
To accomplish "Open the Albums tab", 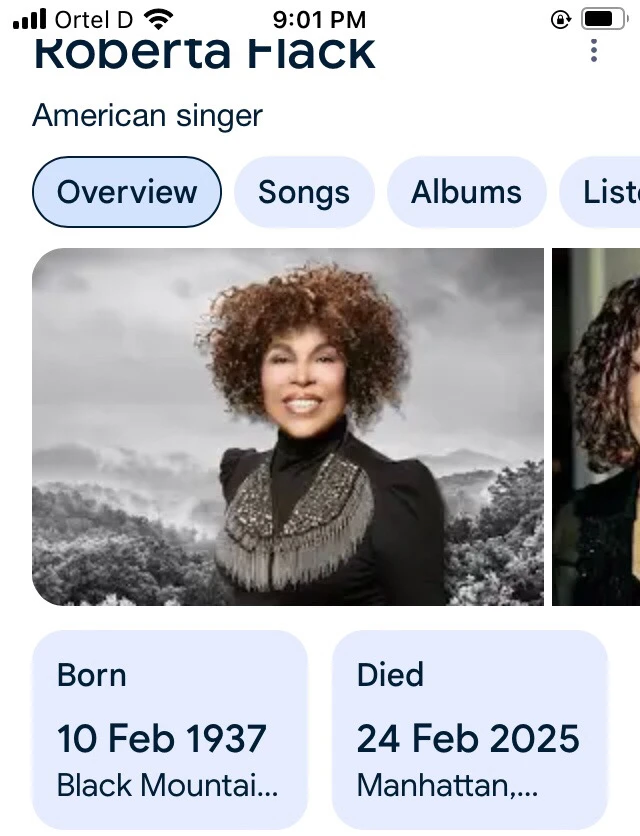I will point(466,192).
